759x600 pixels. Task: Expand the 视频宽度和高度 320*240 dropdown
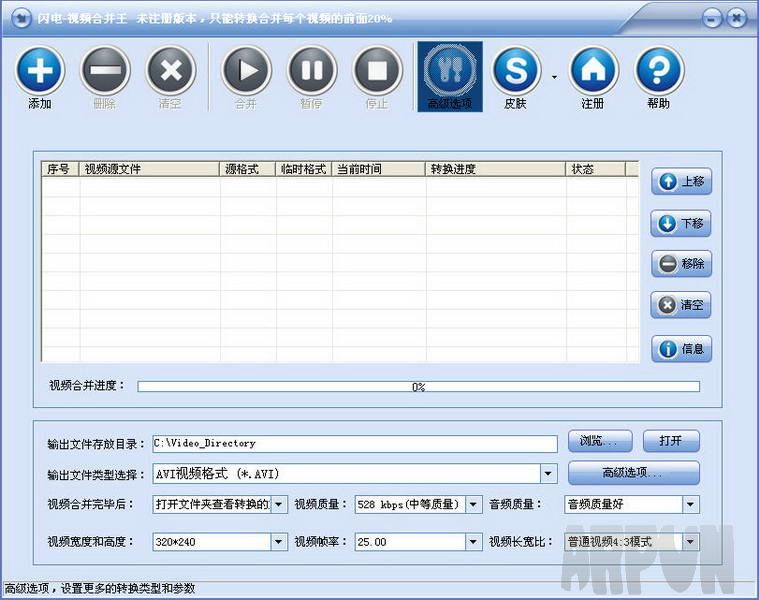(x=278, y=542)
